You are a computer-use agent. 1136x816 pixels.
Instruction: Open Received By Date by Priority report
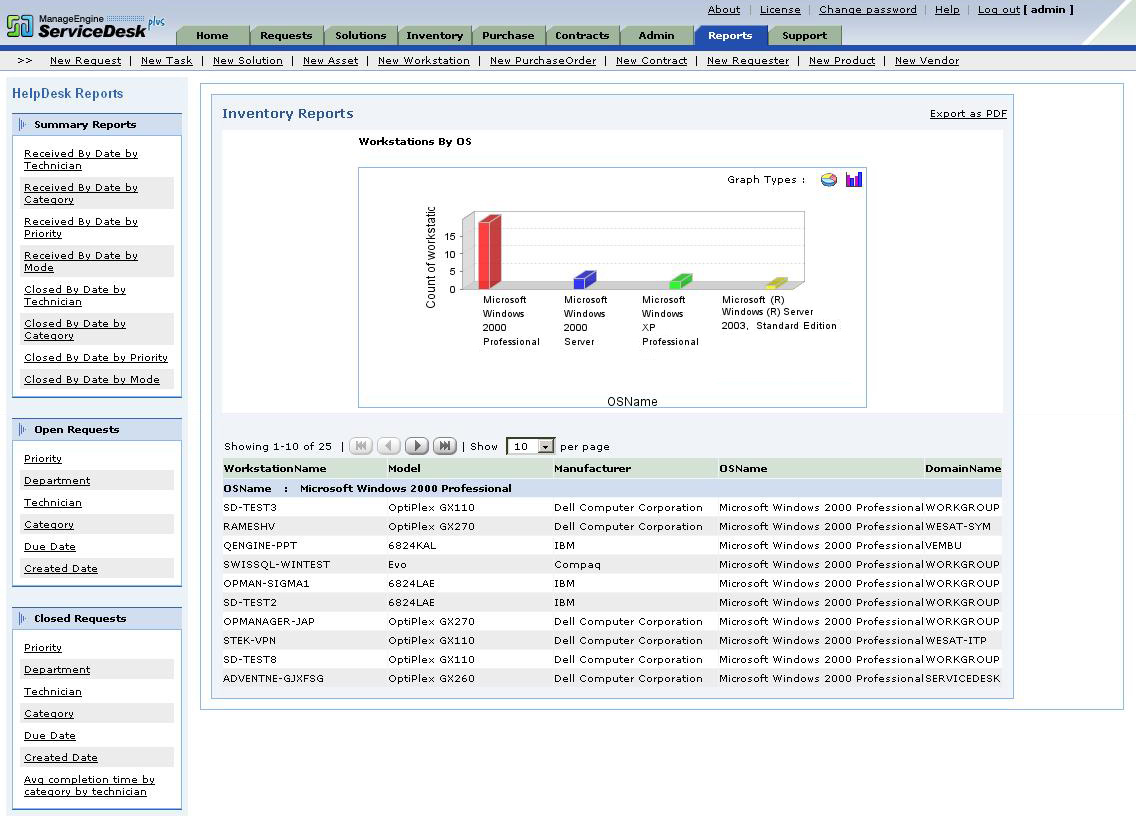80,228
